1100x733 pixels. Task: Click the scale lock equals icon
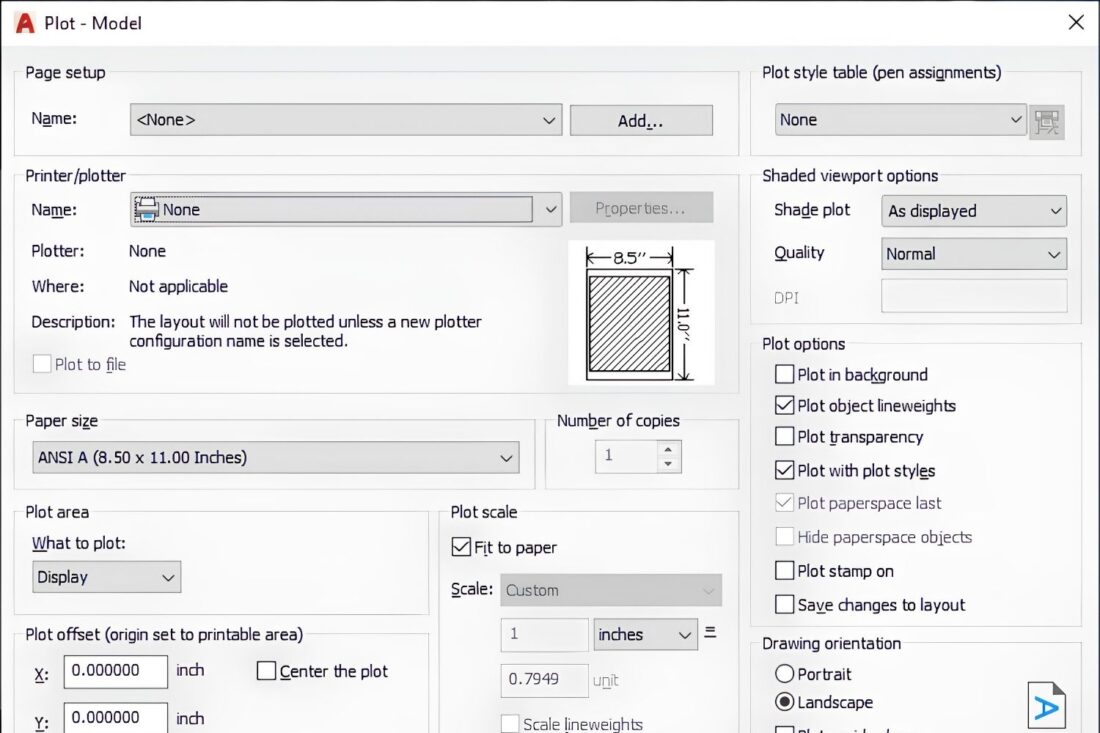[710, 632]
